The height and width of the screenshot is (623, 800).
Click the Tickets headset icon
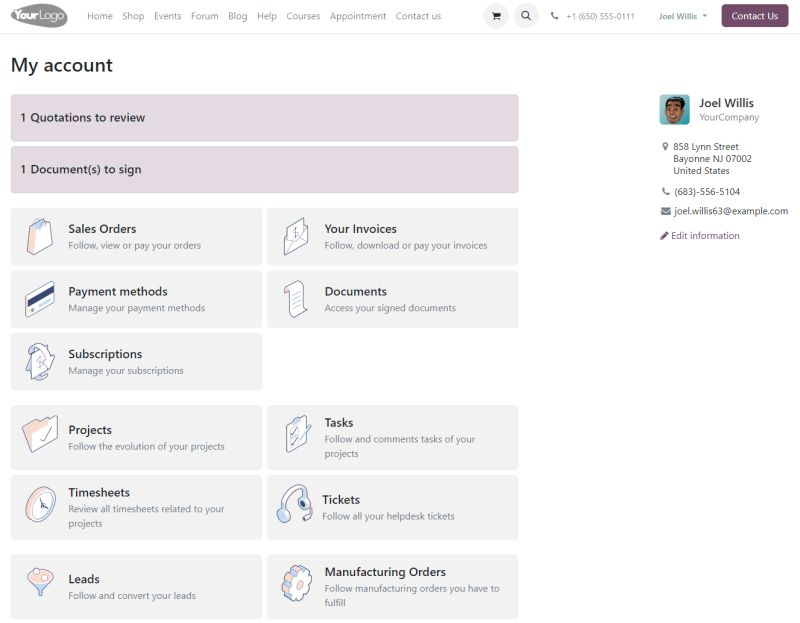pyautogui.click(x=295, y=504)
